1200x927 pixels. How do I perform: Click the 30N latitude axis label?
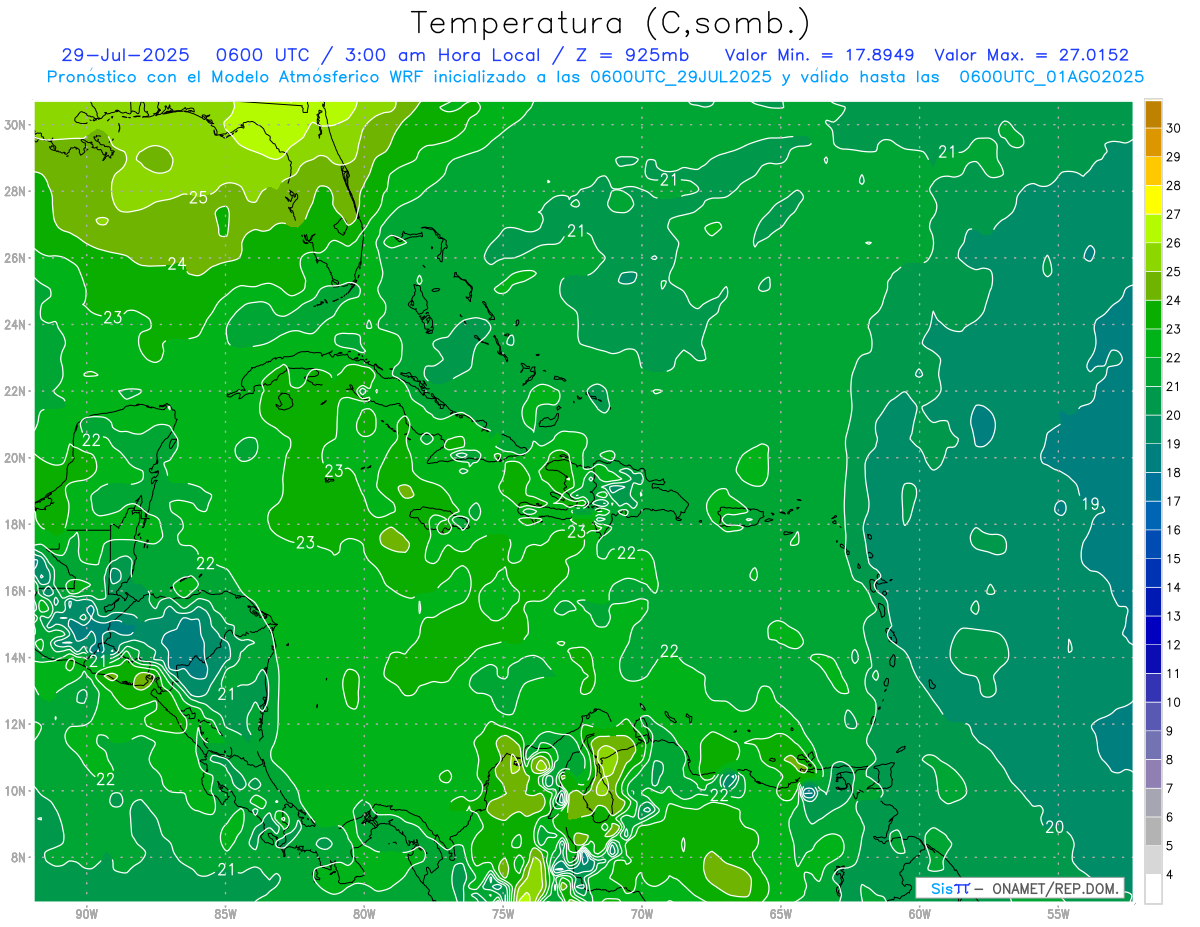(16, 125)
